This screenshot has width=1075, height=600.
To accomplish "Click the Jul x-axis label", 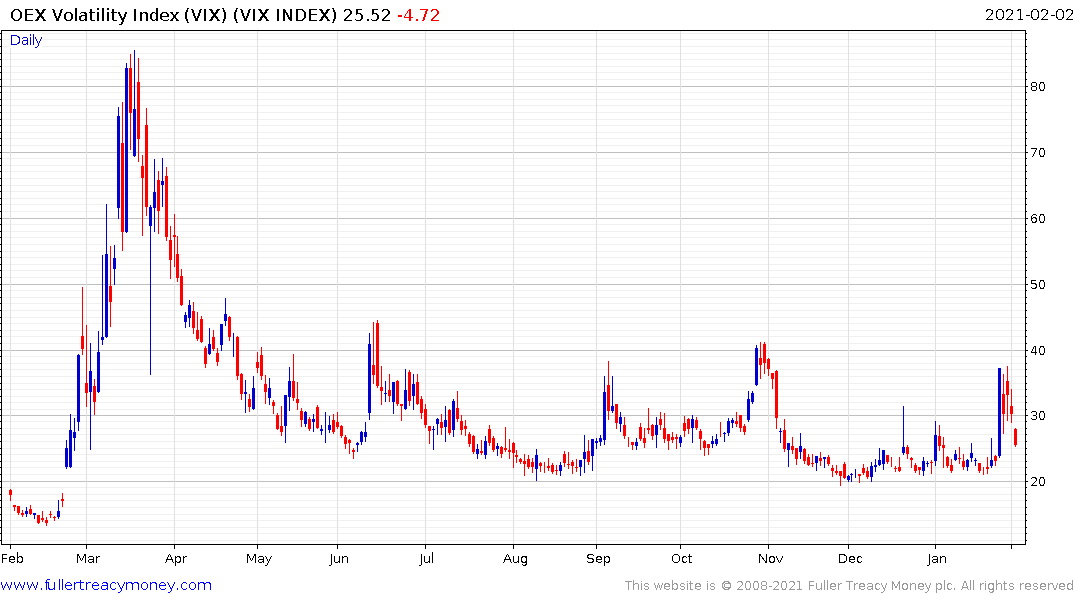I will point(426,558).
